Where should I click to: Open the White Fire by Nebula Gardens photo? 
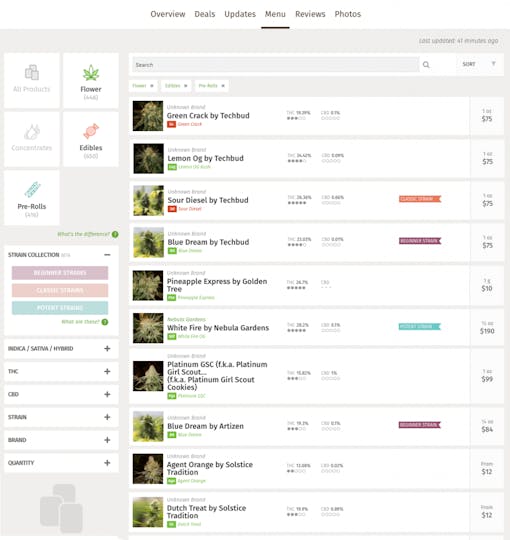pos(148,328)
